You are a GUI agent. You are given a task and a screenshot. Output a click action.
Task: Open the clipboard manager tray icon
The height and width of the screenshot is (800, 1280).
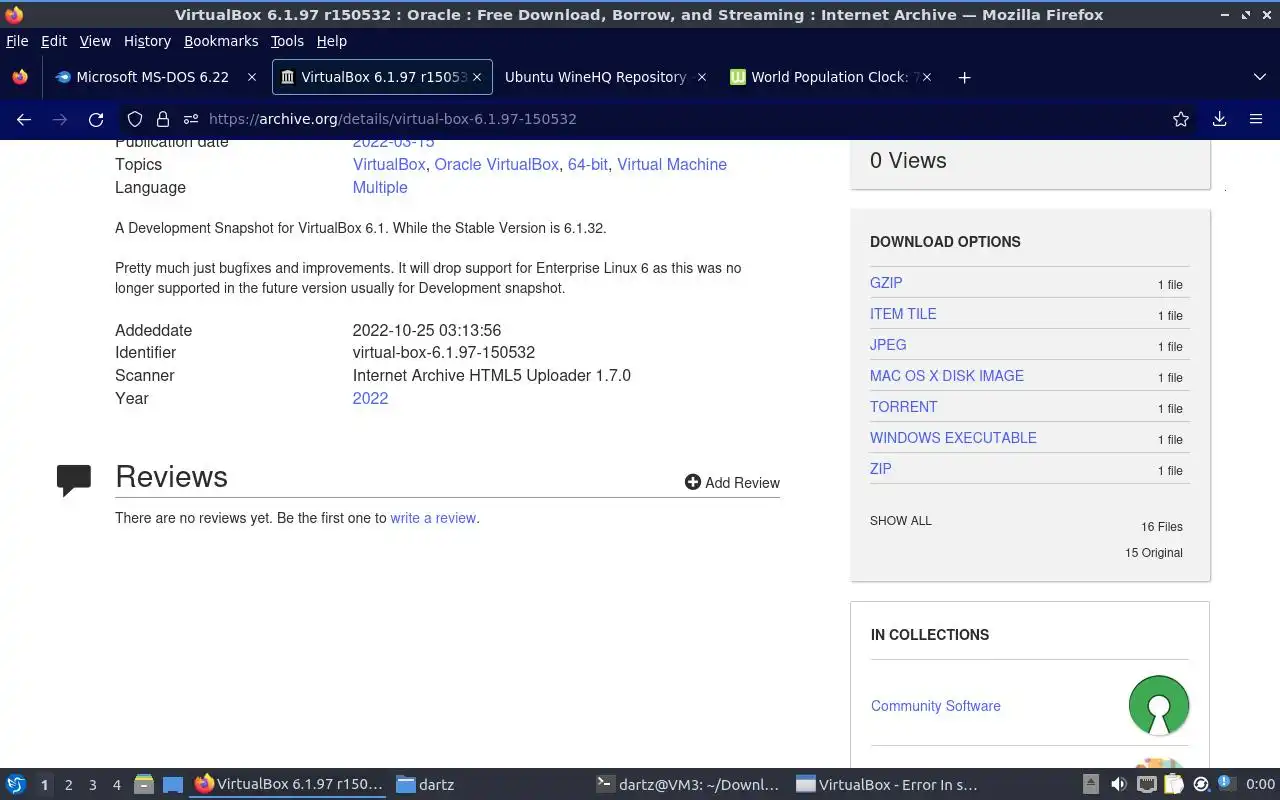click(1174, 785)
